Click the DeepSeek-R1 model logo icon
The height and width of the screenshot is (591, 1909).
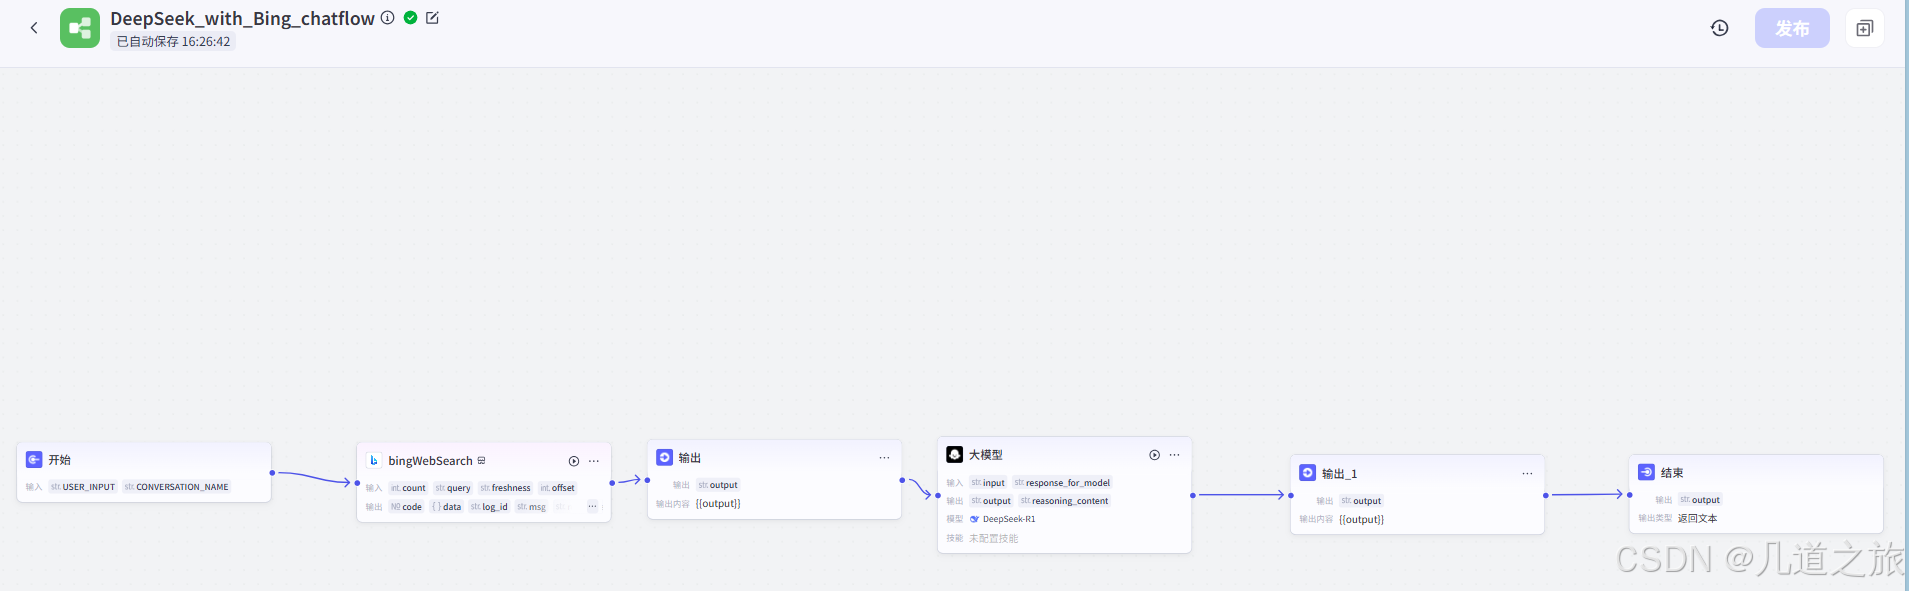pyautogui.click(x=974, y=519)
